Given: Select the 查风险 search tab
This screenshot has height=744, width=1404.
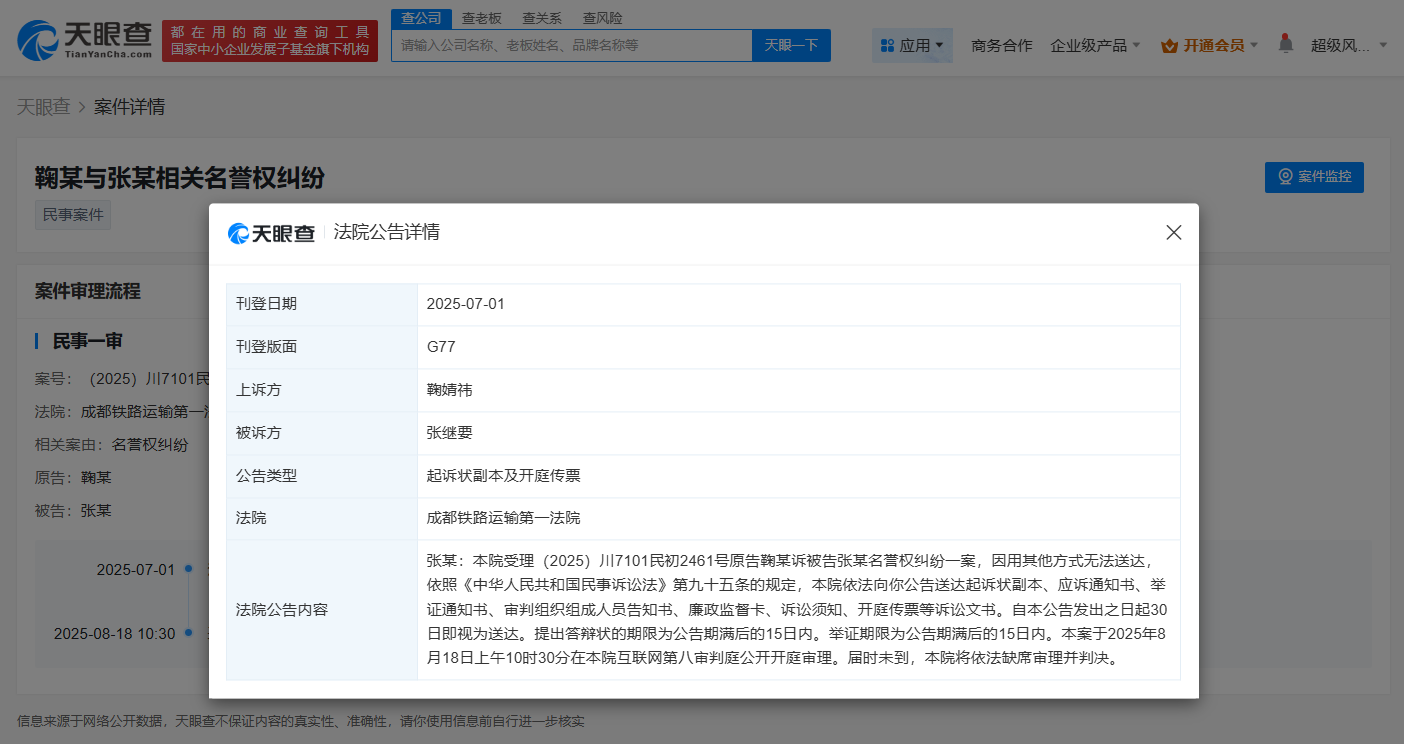Looking at the screenshot, I should point(603,18).
